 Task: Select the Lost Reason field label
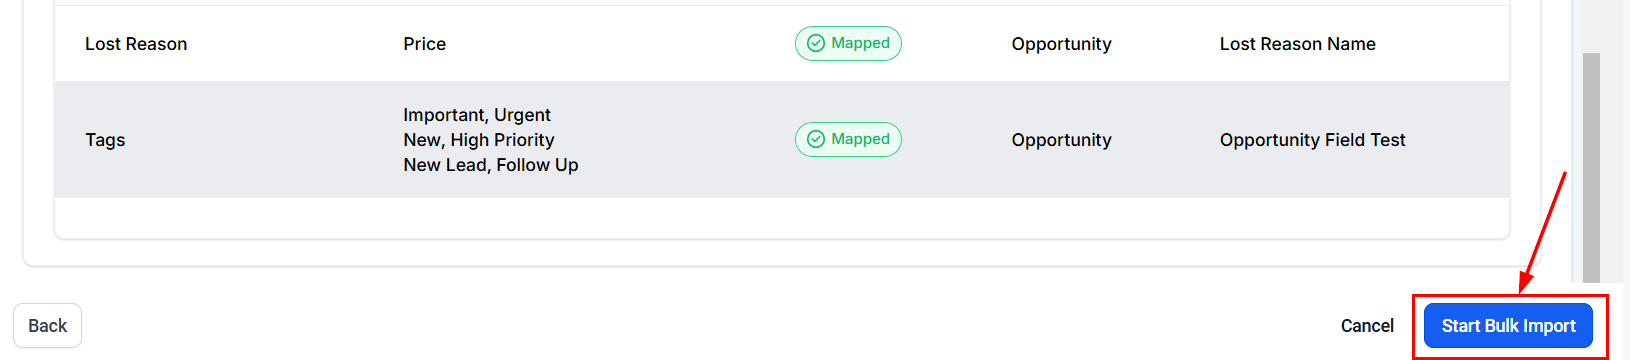pyautogui.click(x=136, y=44)
